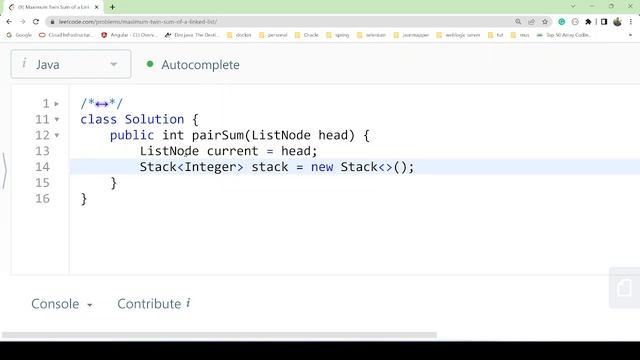The height and width of the screenshot is (360, 640).
Task: Open the Google bookmark
Action: tap(19, 35)
